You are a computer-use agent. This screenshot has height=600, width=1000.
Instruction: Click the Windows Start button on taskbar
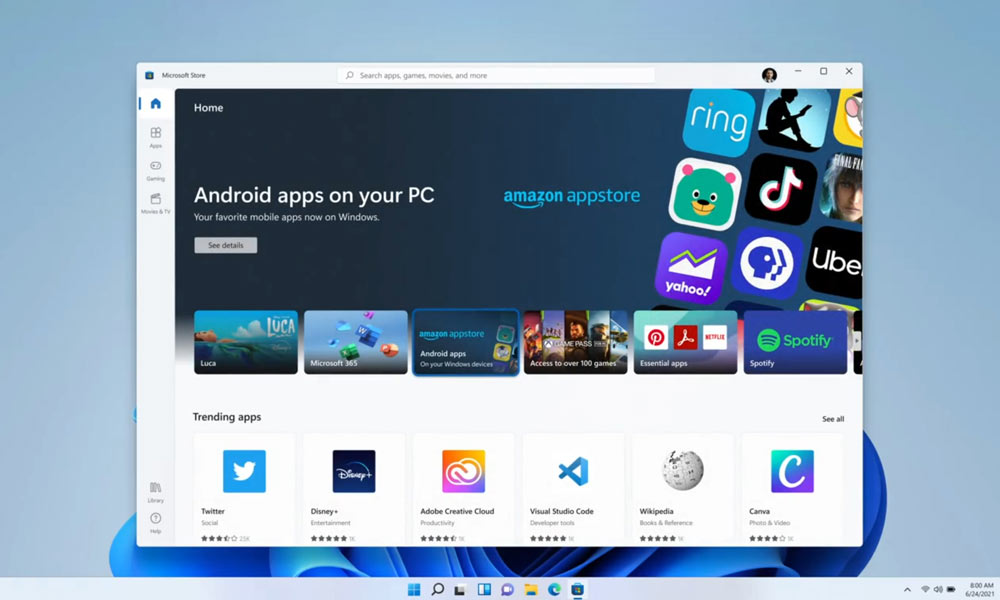tap(414, 589)
